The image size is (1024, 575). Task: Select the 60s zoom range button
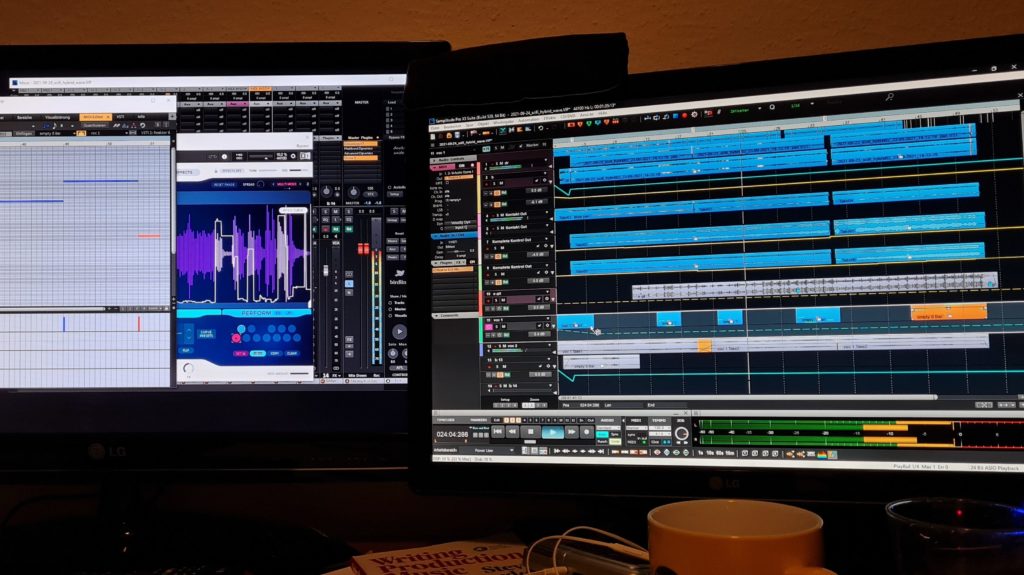720,453
